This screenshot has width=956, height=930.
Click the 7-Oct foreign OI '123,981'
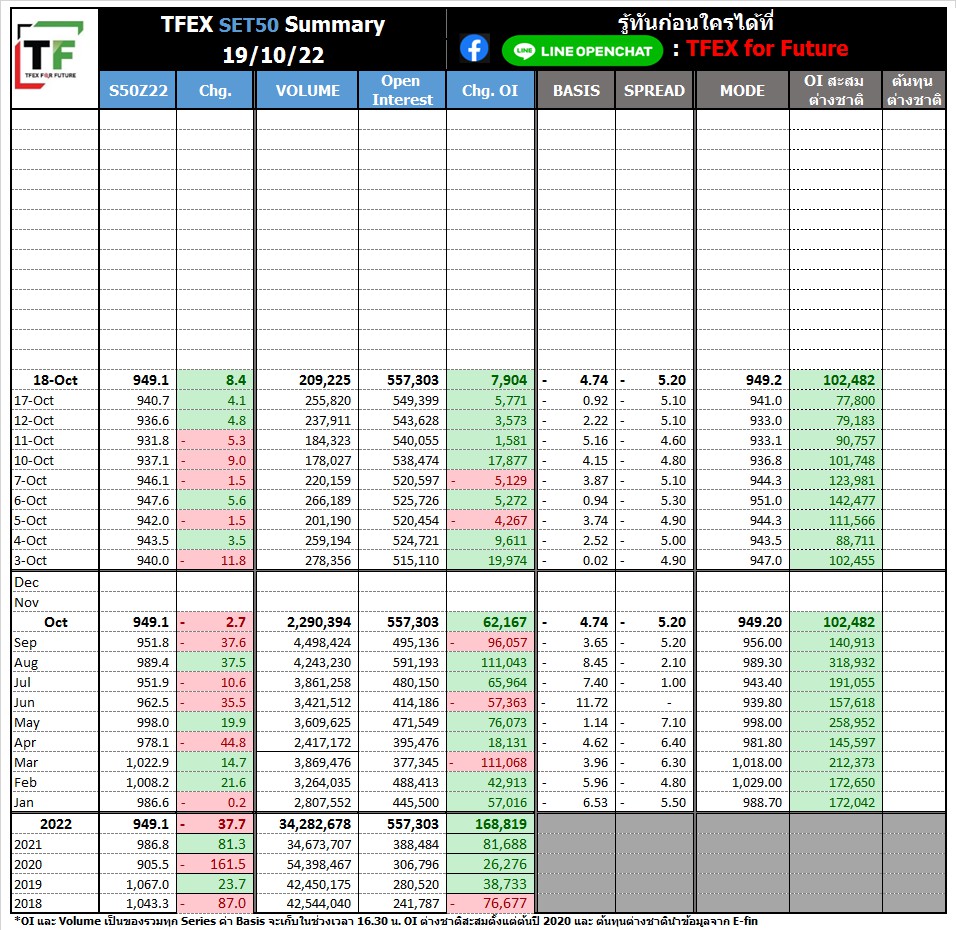852,481
